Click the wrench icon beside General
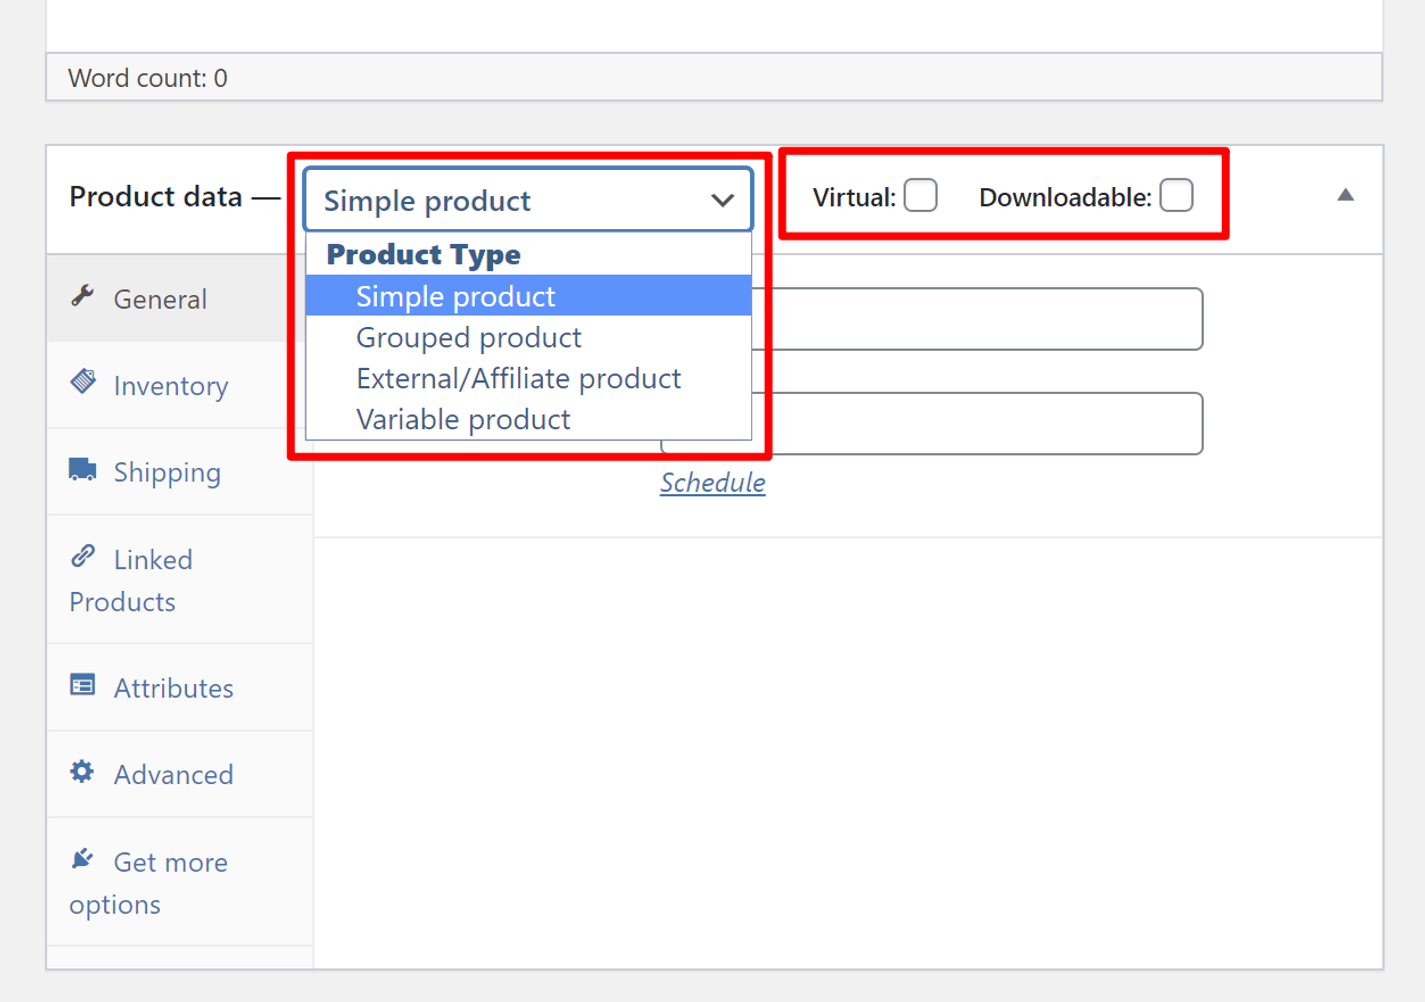The image size is (1425, 1002). click(x=83, y=296)
